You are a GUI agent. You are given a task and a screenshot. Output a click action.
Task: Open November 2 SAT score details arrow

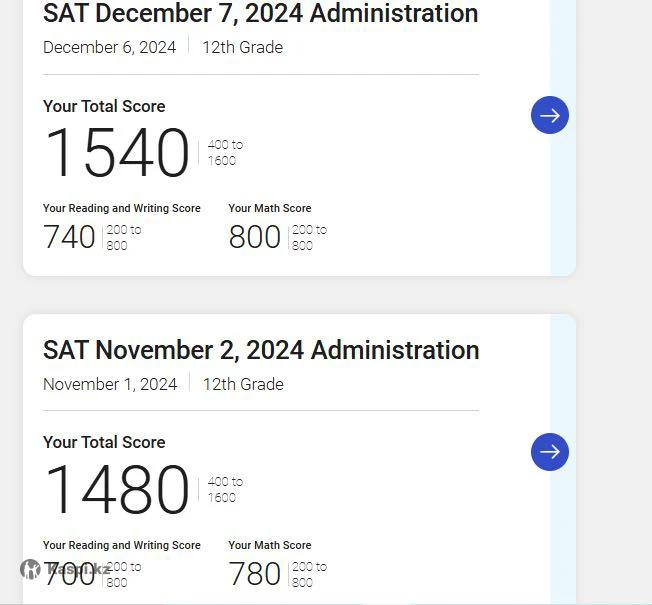point(550,452)
